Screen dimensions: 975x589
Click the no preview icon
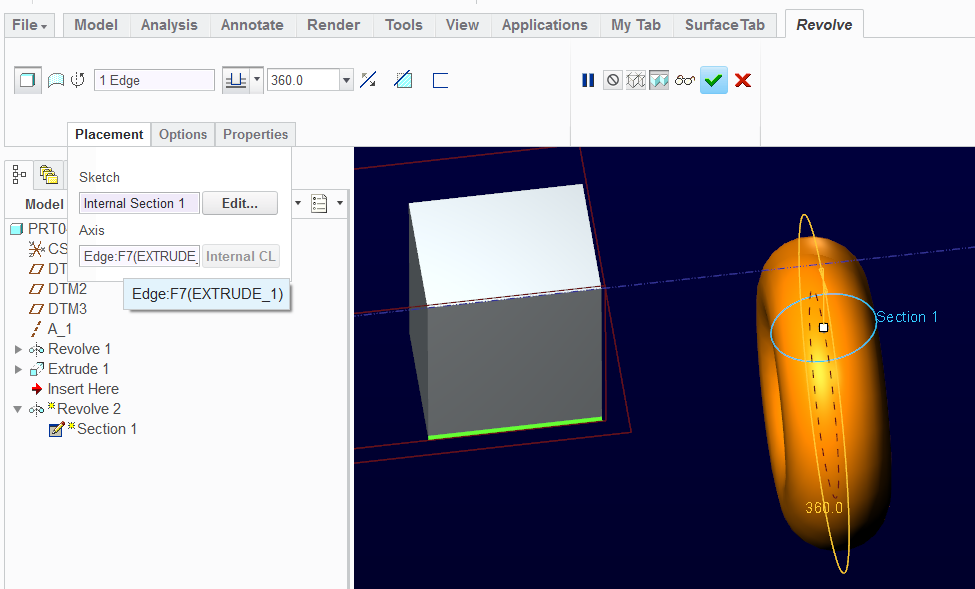click(x=613, y=80)
